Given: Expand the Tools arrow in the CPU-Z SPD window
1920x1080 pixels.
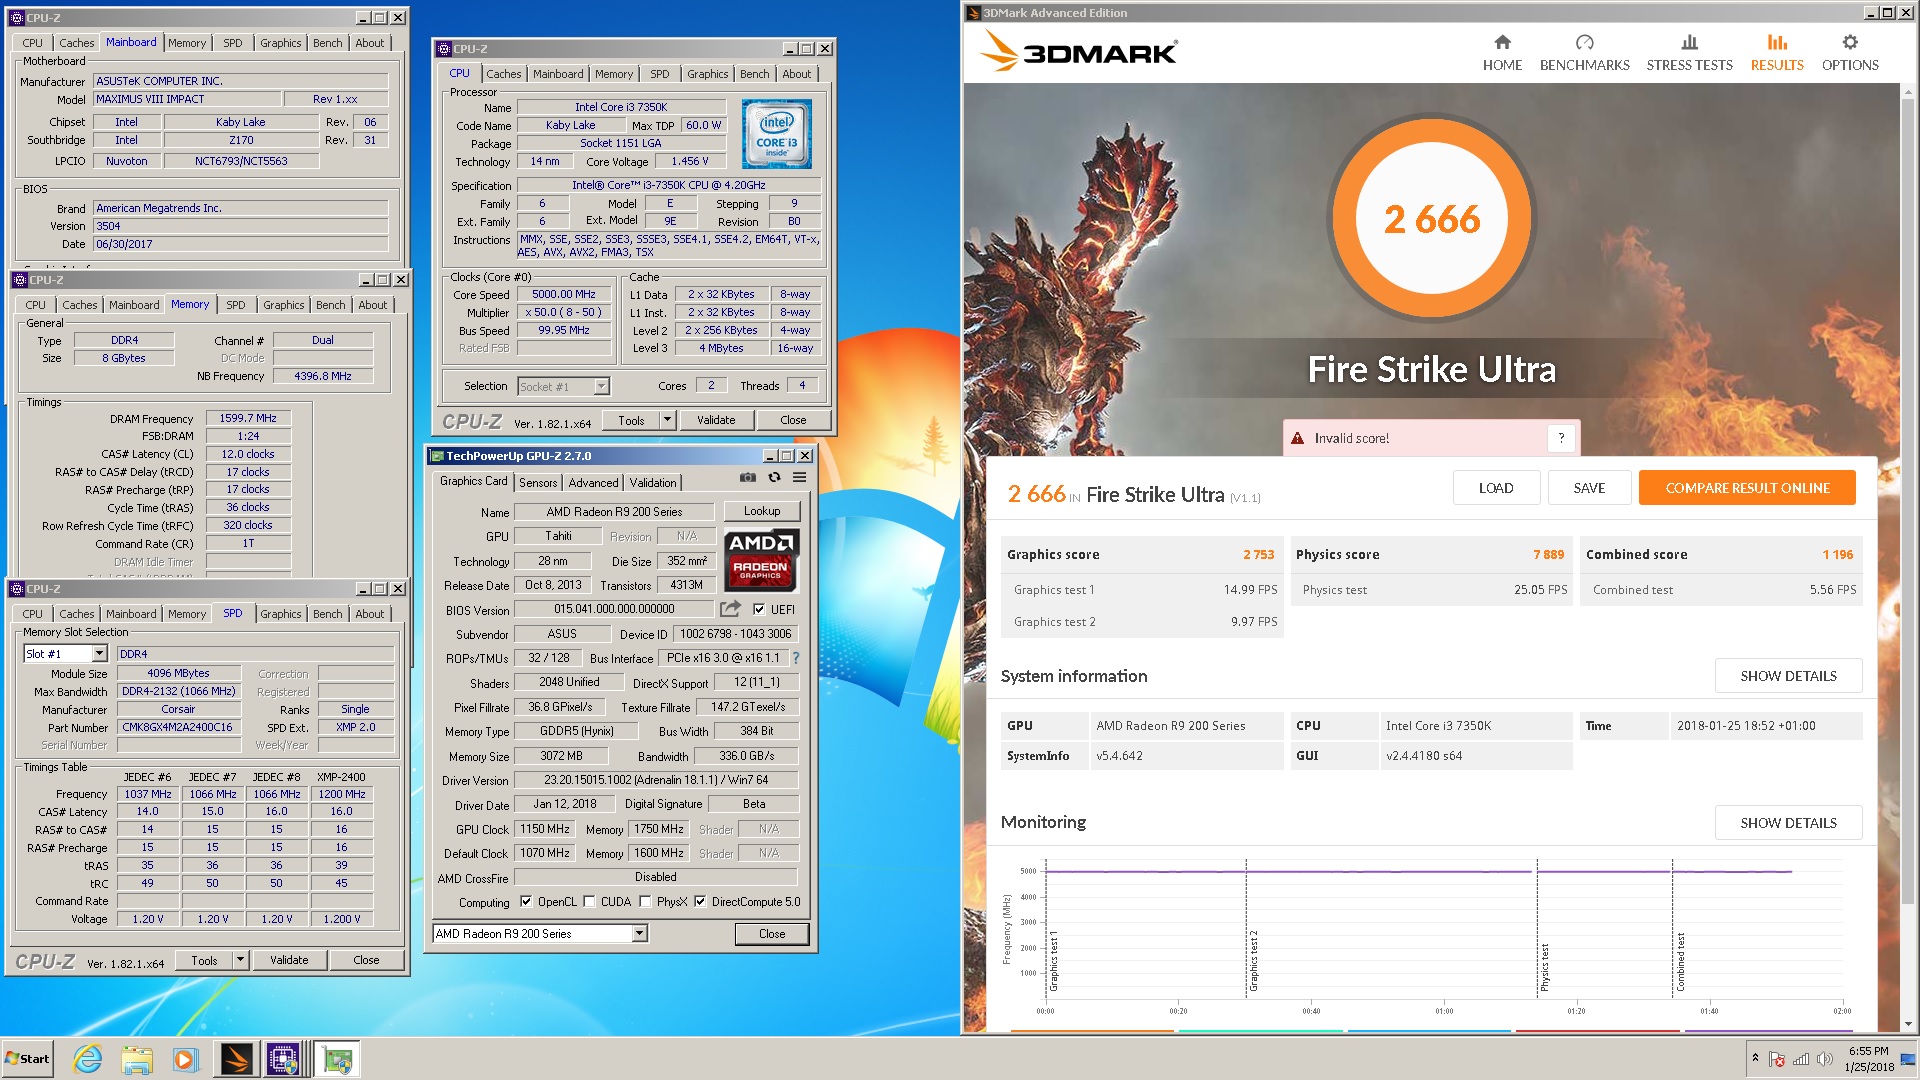Looking at the screenshot, I should (x=240, y=960).
